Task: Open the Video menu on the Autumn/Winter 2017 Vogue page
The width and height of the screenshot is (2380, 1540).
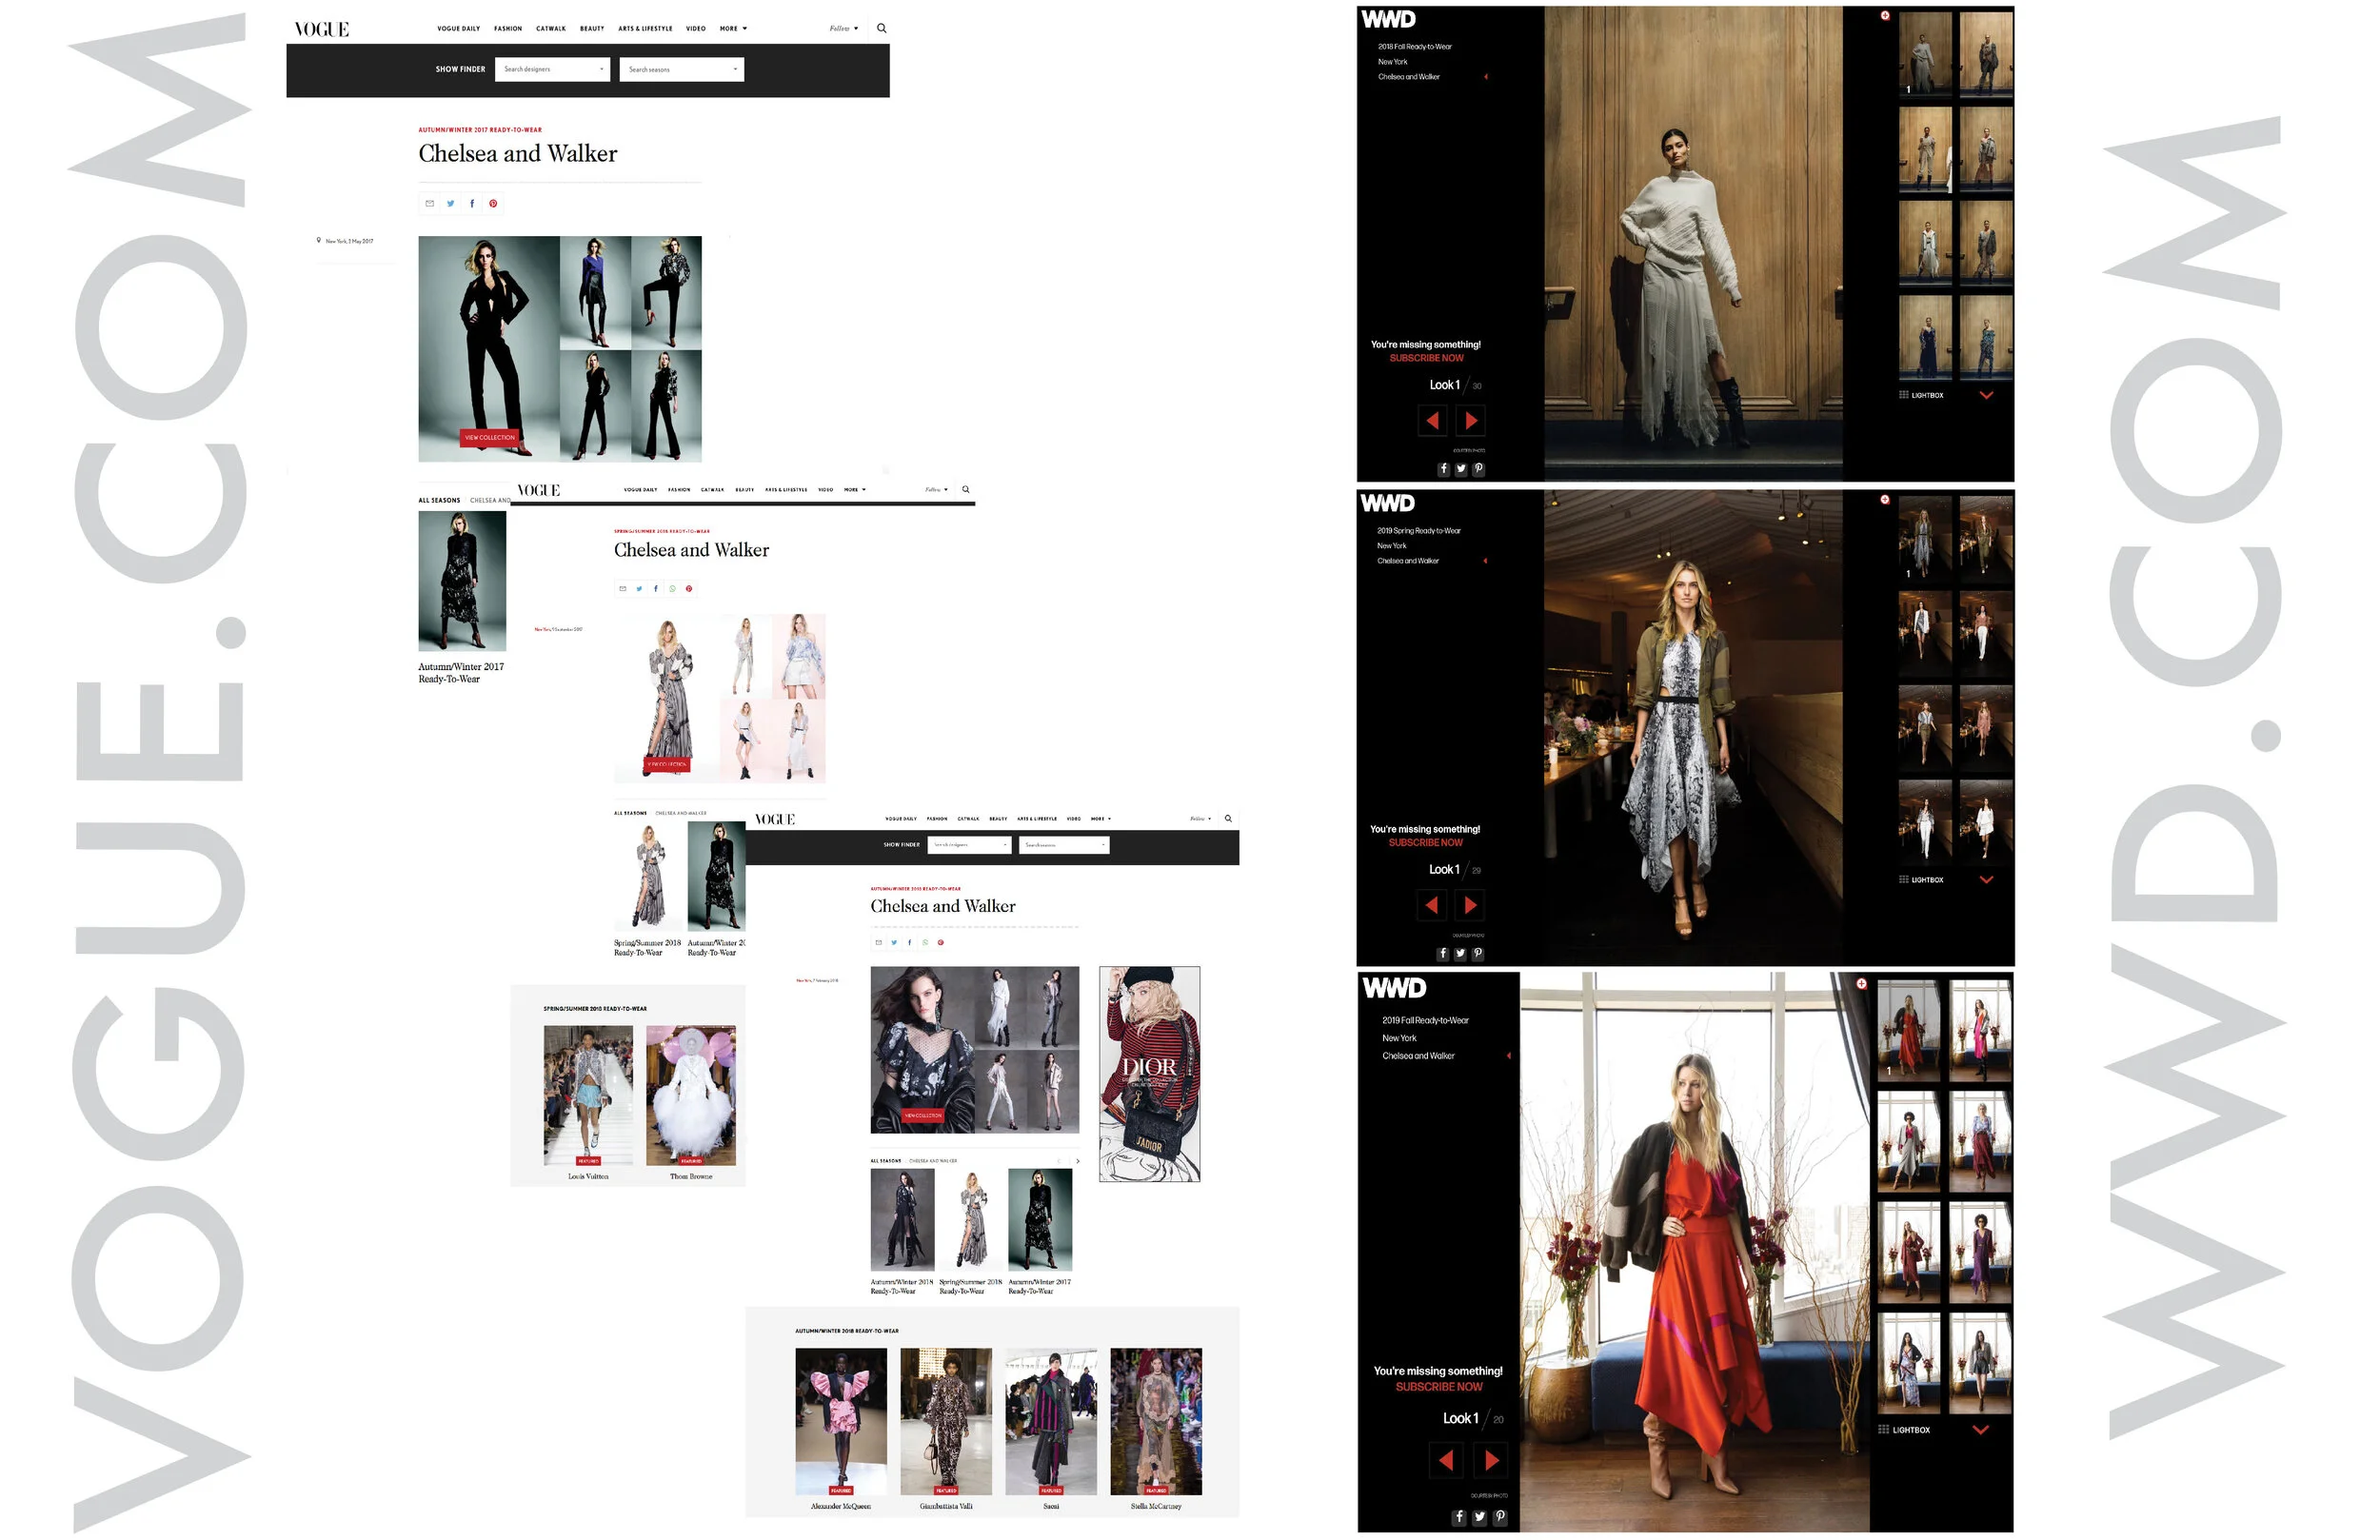Action: (696, 28)
